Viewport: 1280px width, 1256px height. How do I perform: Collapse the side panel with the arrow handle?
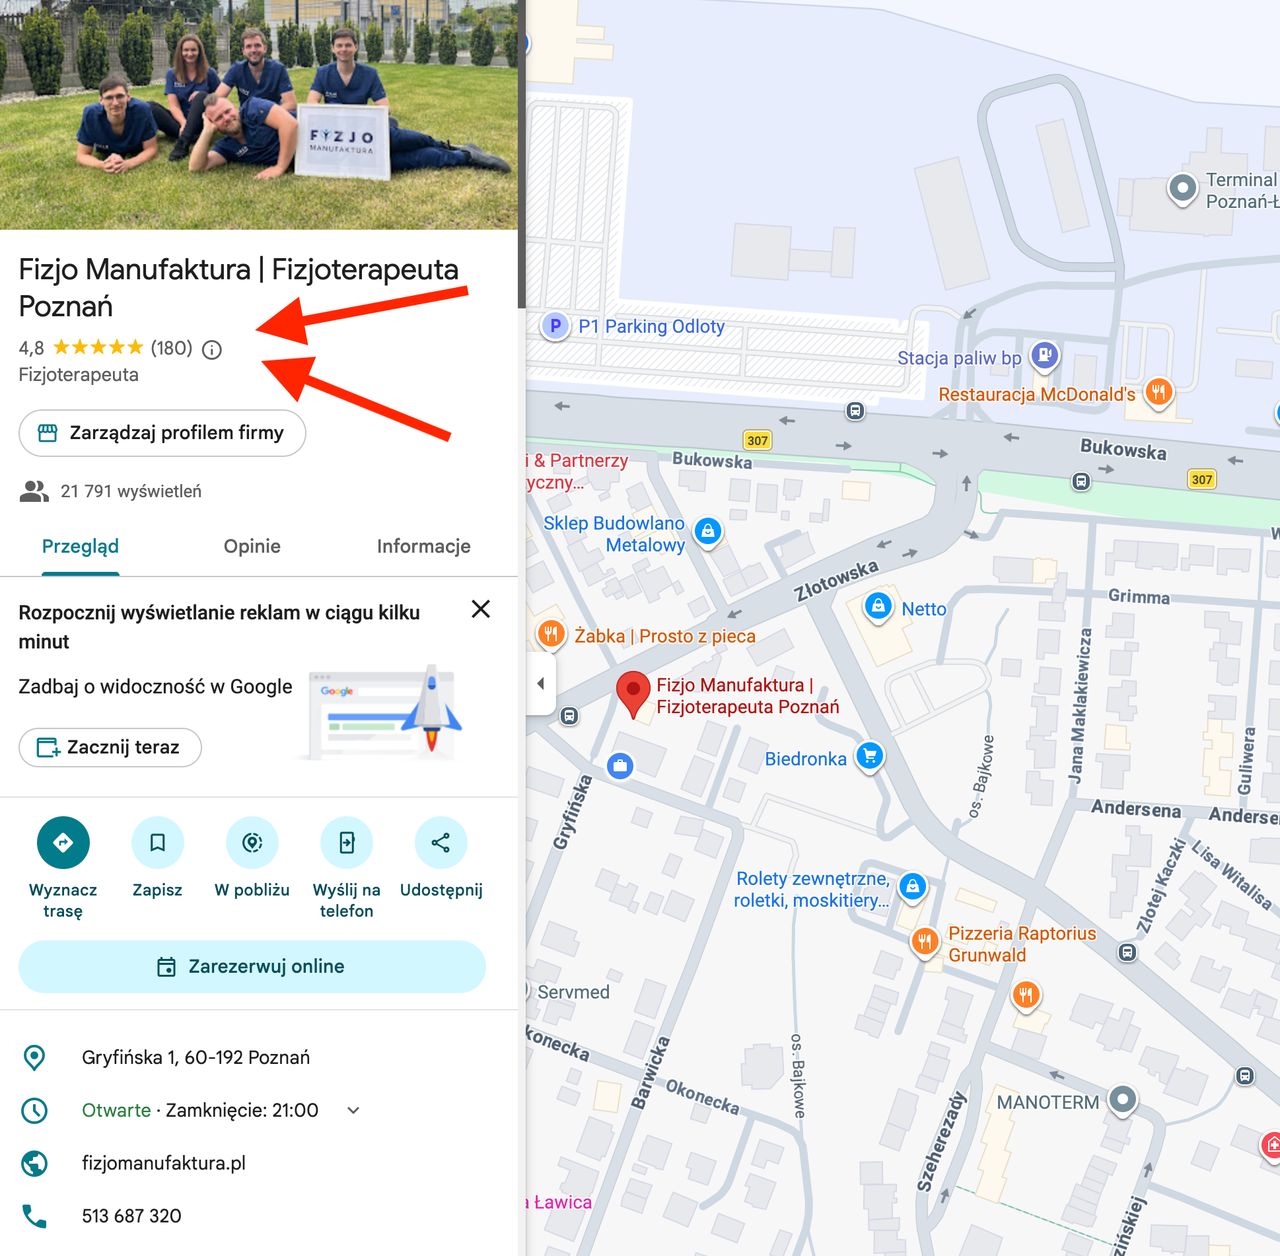(541, 684)
